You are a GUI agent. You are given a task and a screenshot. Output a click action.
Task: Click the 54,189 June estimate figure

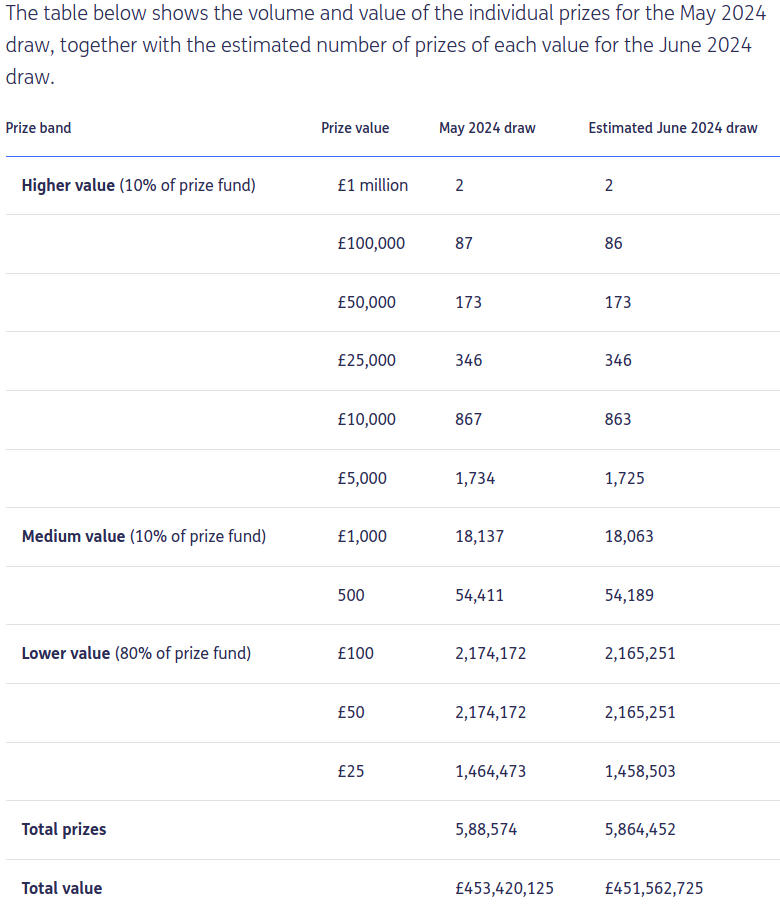[x=629, y=595]
